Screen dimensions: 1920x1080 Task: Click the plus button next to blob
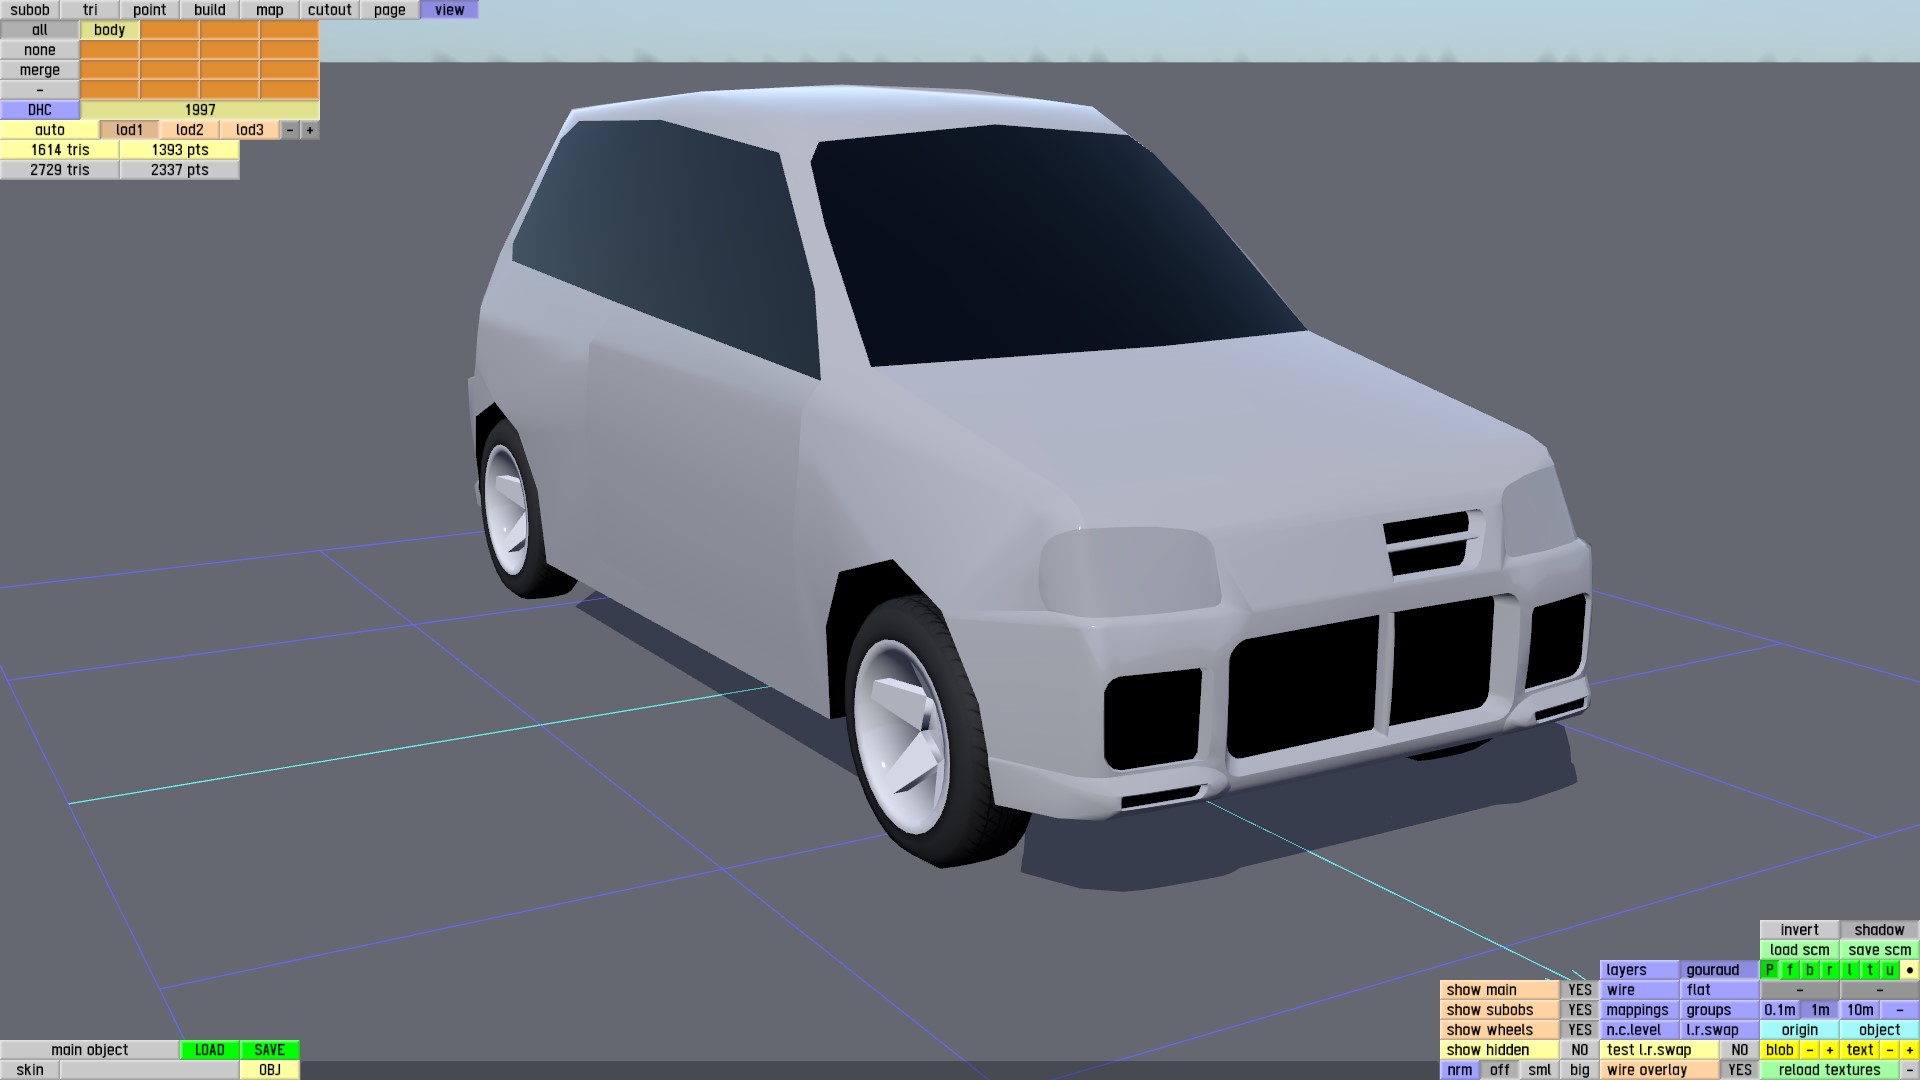point(1829,1050)
